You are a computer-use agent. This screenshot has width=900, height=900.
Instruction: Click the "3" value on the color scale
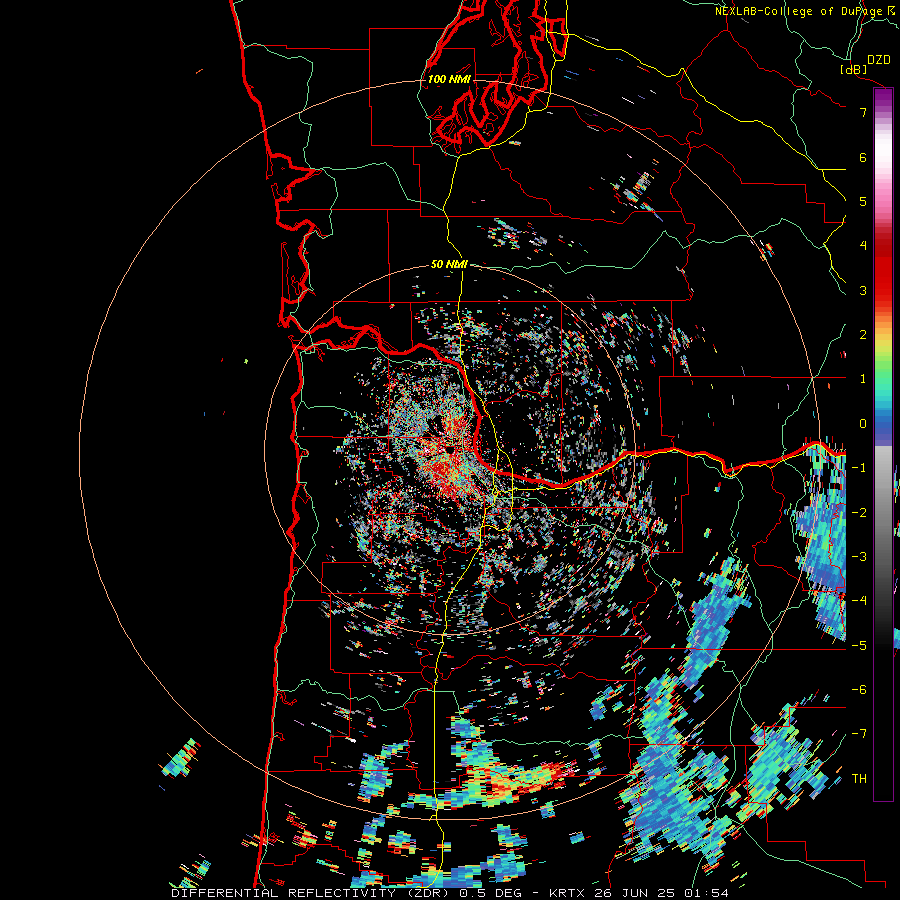[863, 290]
